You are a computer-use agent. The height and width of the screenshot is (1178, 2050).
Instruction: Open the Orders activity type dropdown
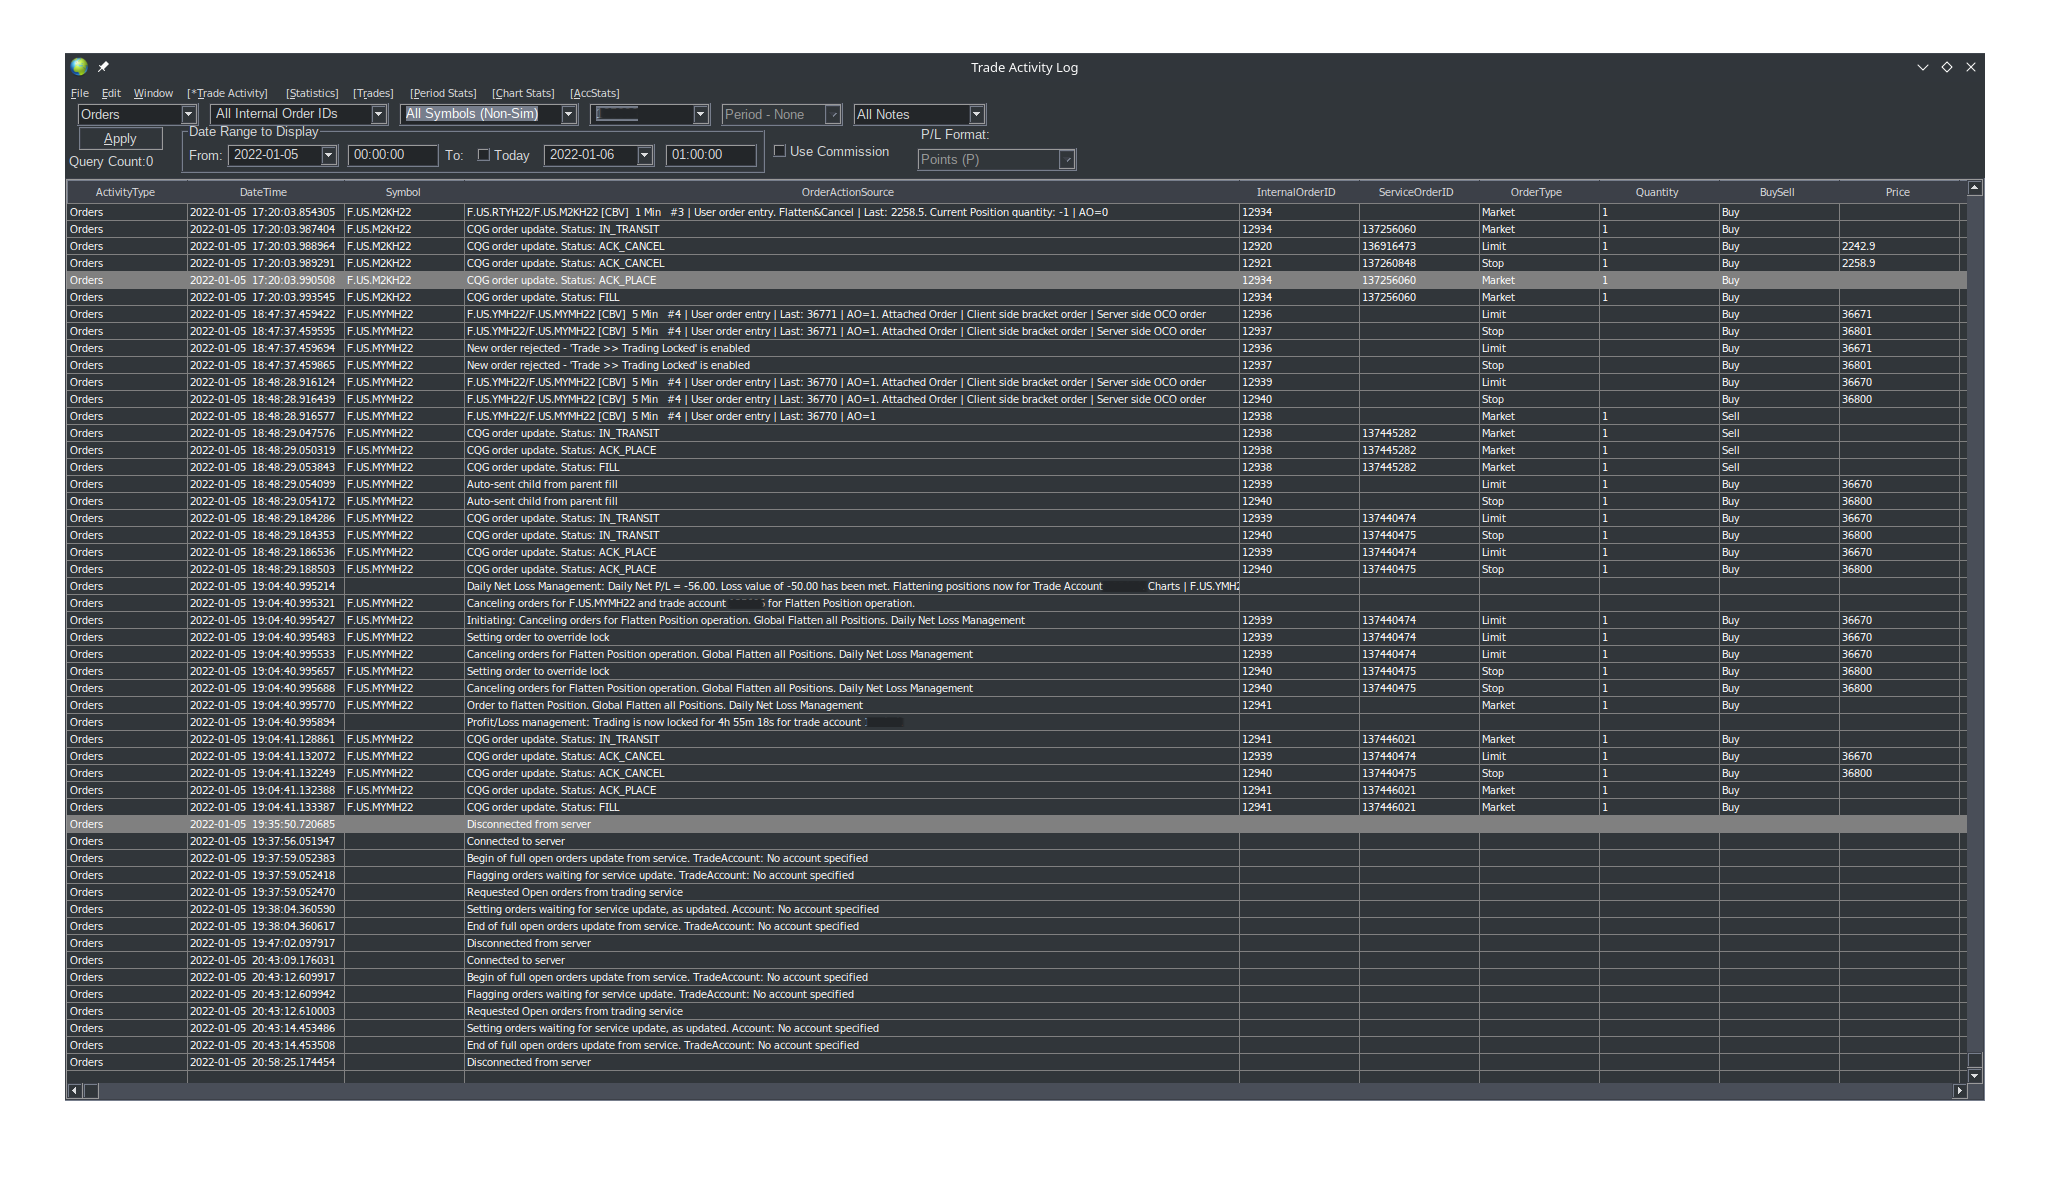[x=188, y=114]
